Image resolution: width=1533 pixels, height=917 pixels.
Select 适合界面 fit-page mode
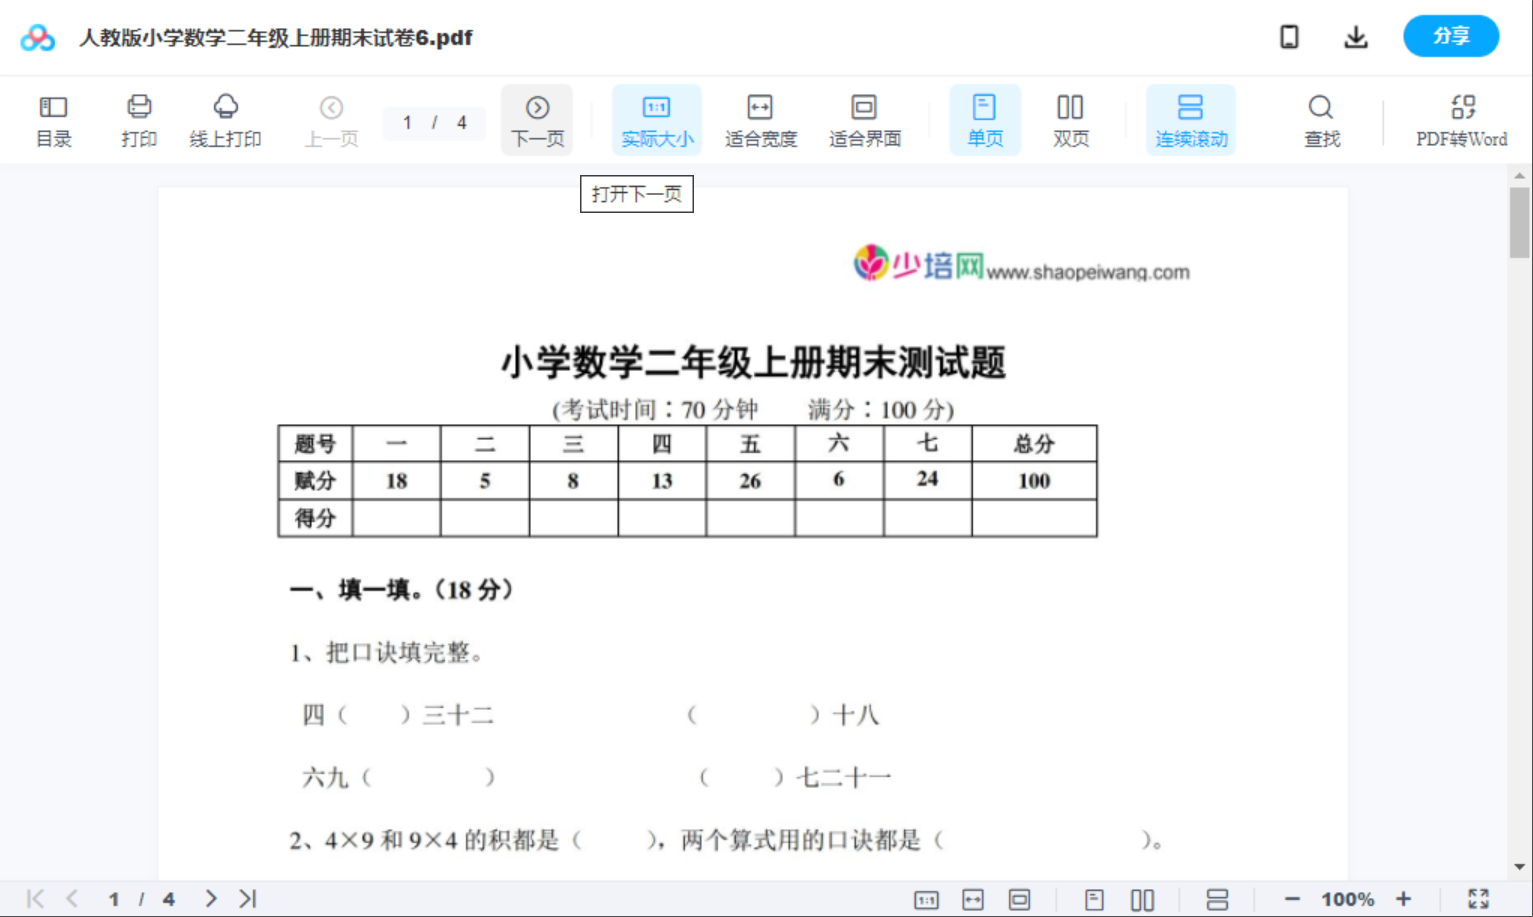coord(864,119)
